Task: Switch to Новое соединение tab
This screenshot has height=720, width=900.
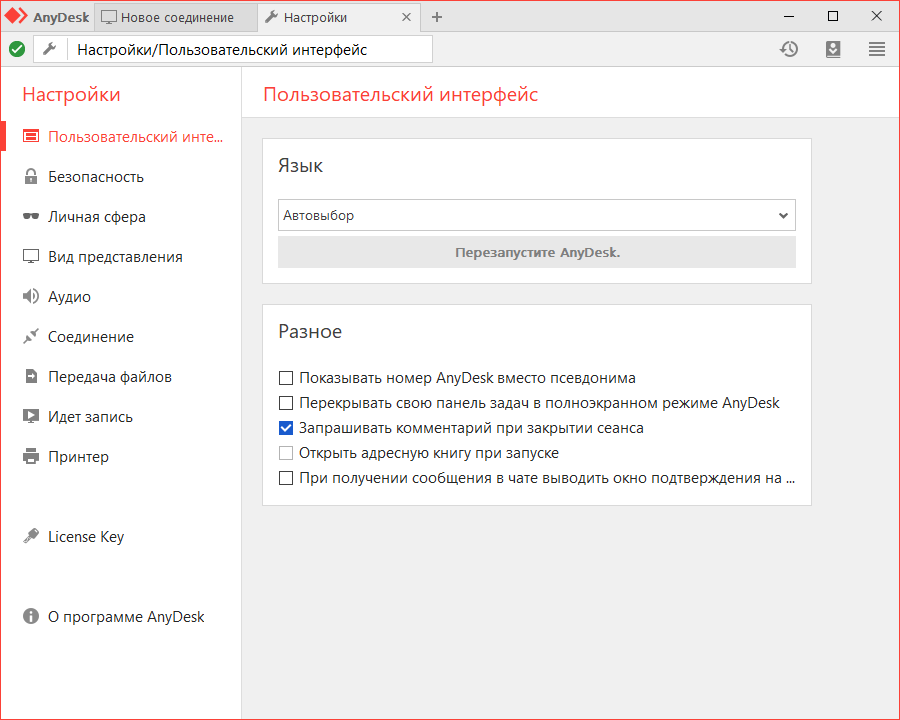Action: coord(175,17)
